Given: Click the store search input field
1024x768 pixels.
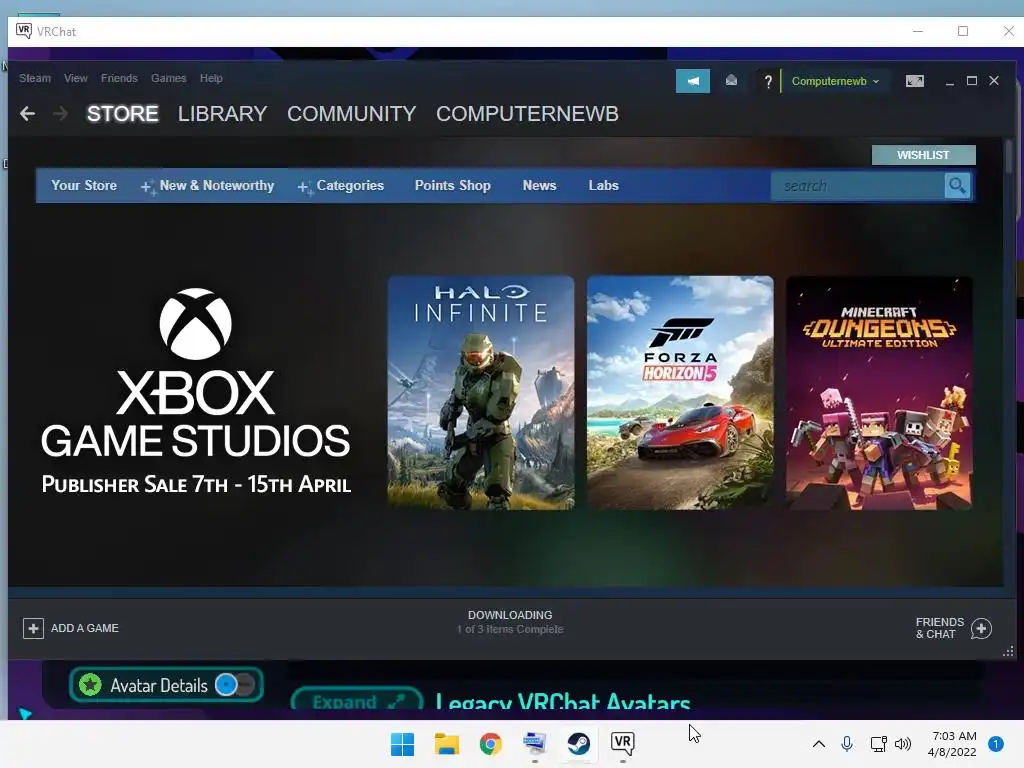Looking at the screenshot, I should pos(857,186).
